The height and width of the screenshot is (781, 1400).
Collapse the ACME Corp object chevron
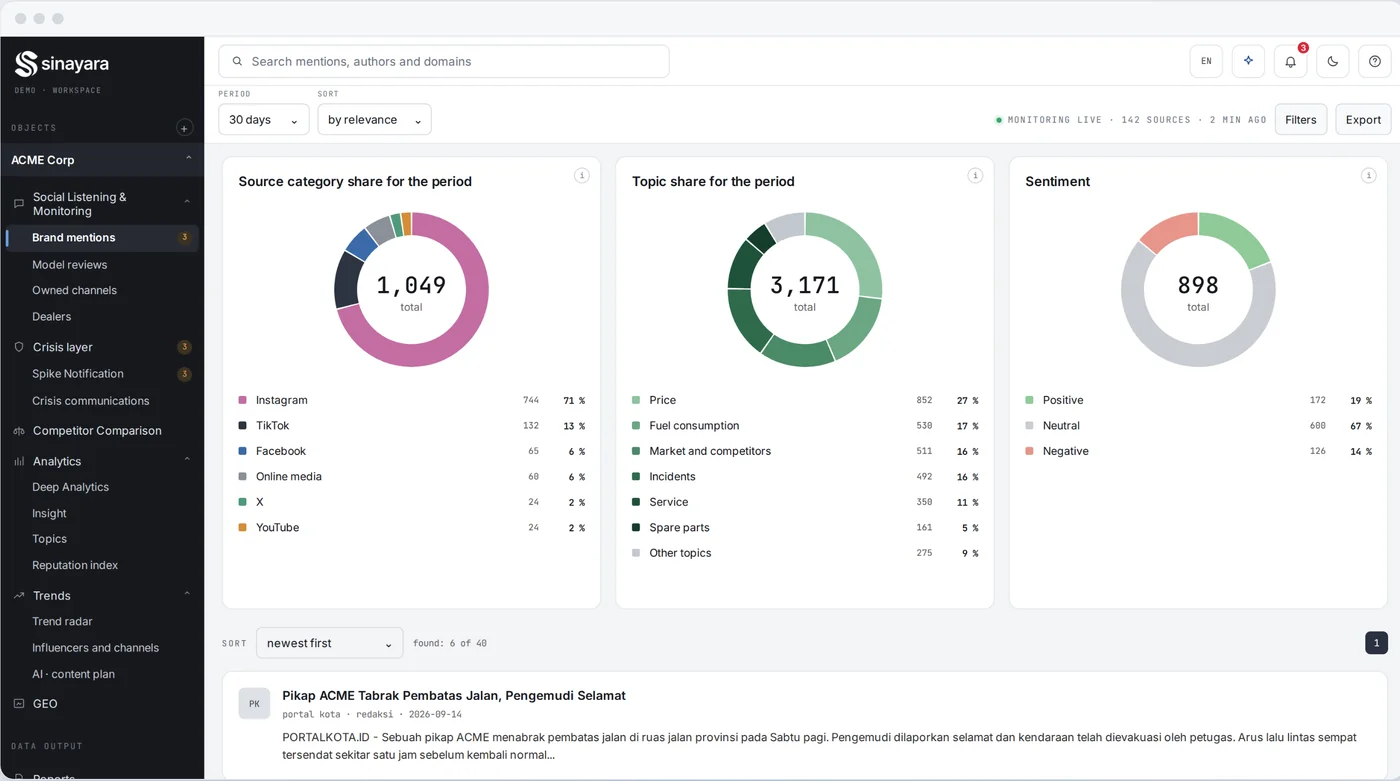coord(189,160)
